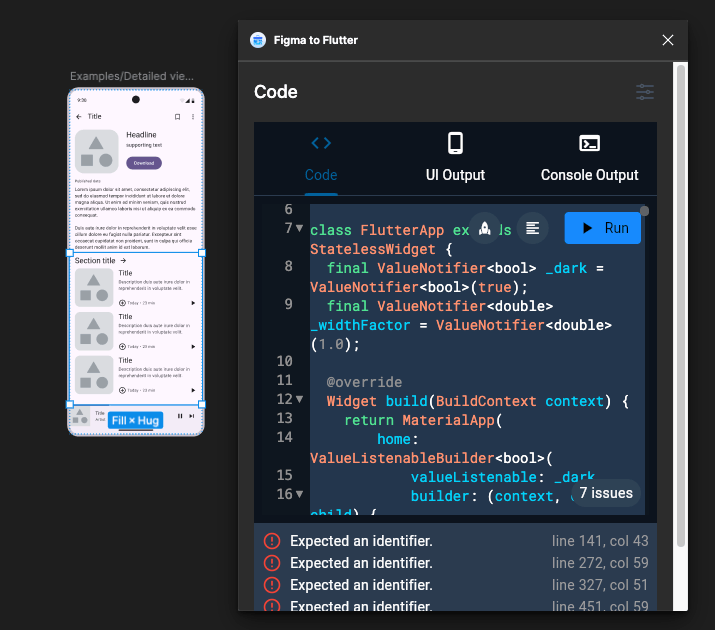Click the error icon for line 272
The height and width of the screenshot is (630, 715).
(272, 563)
